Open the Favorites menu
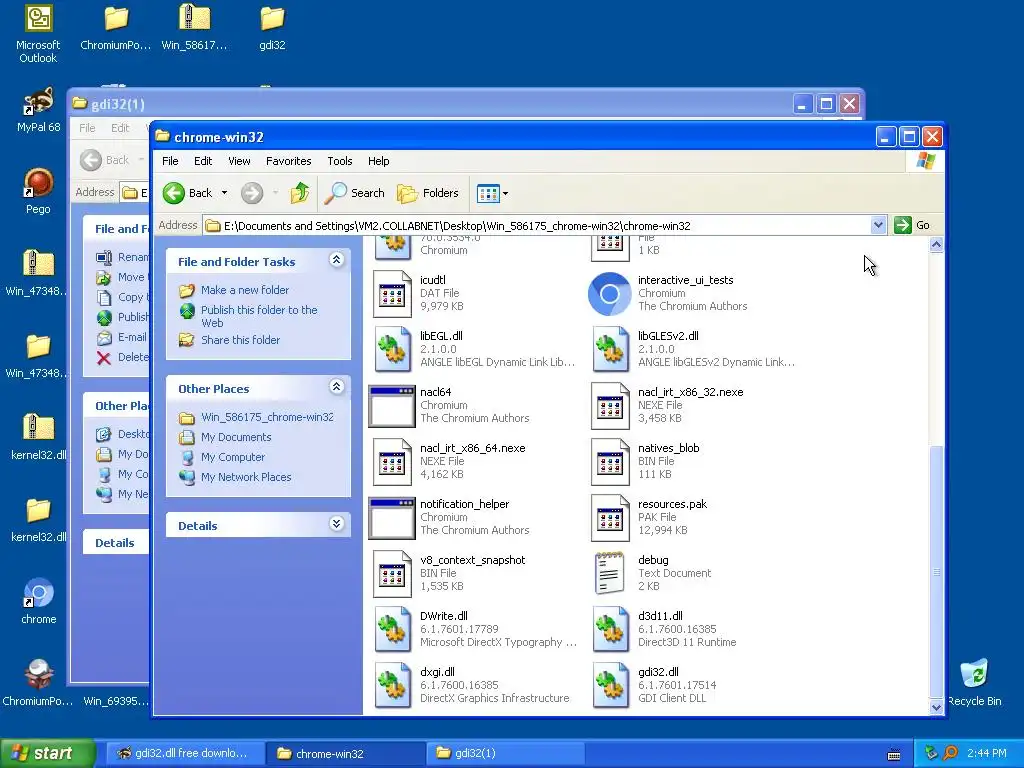This screenshot has height=768, width=1024. click(x=288, y=161)
